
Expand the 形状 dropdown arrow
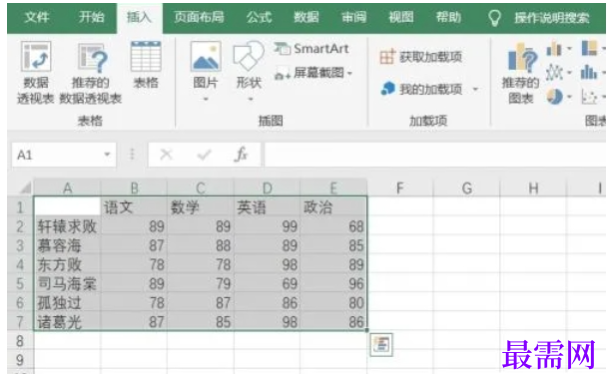tap(250, 99)
